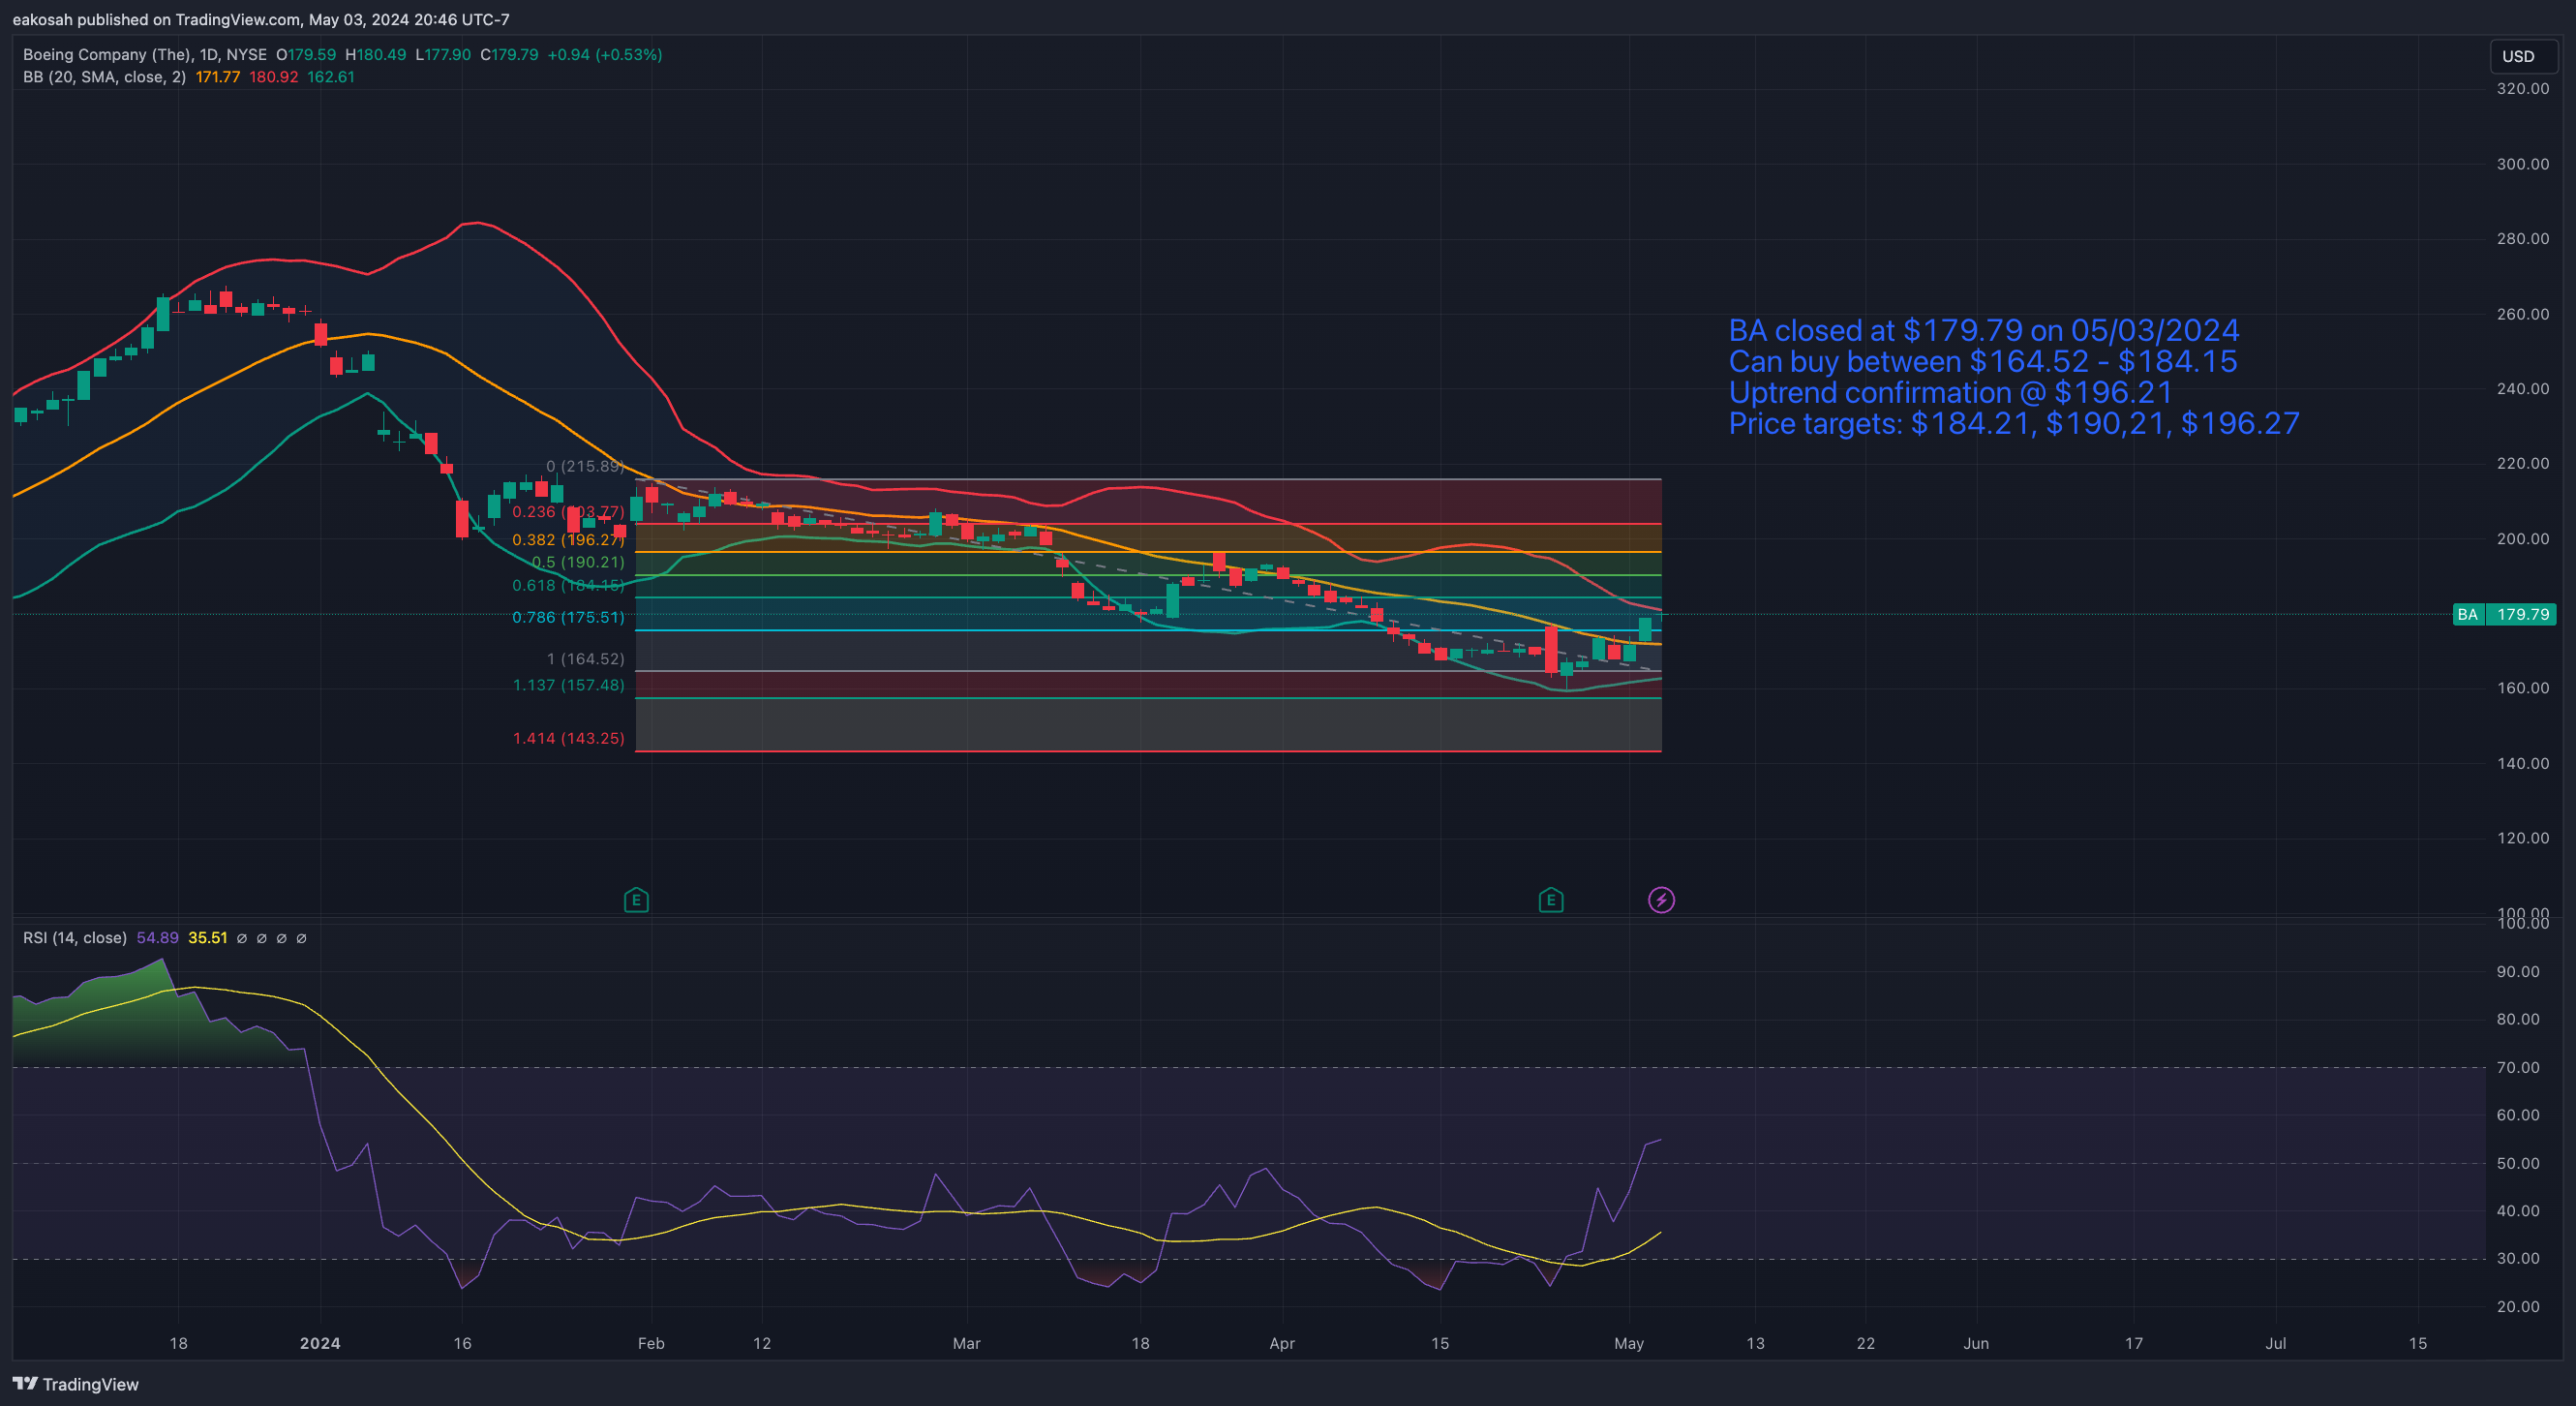Click the RSI 30.00 scale label

(2518, 1258)
